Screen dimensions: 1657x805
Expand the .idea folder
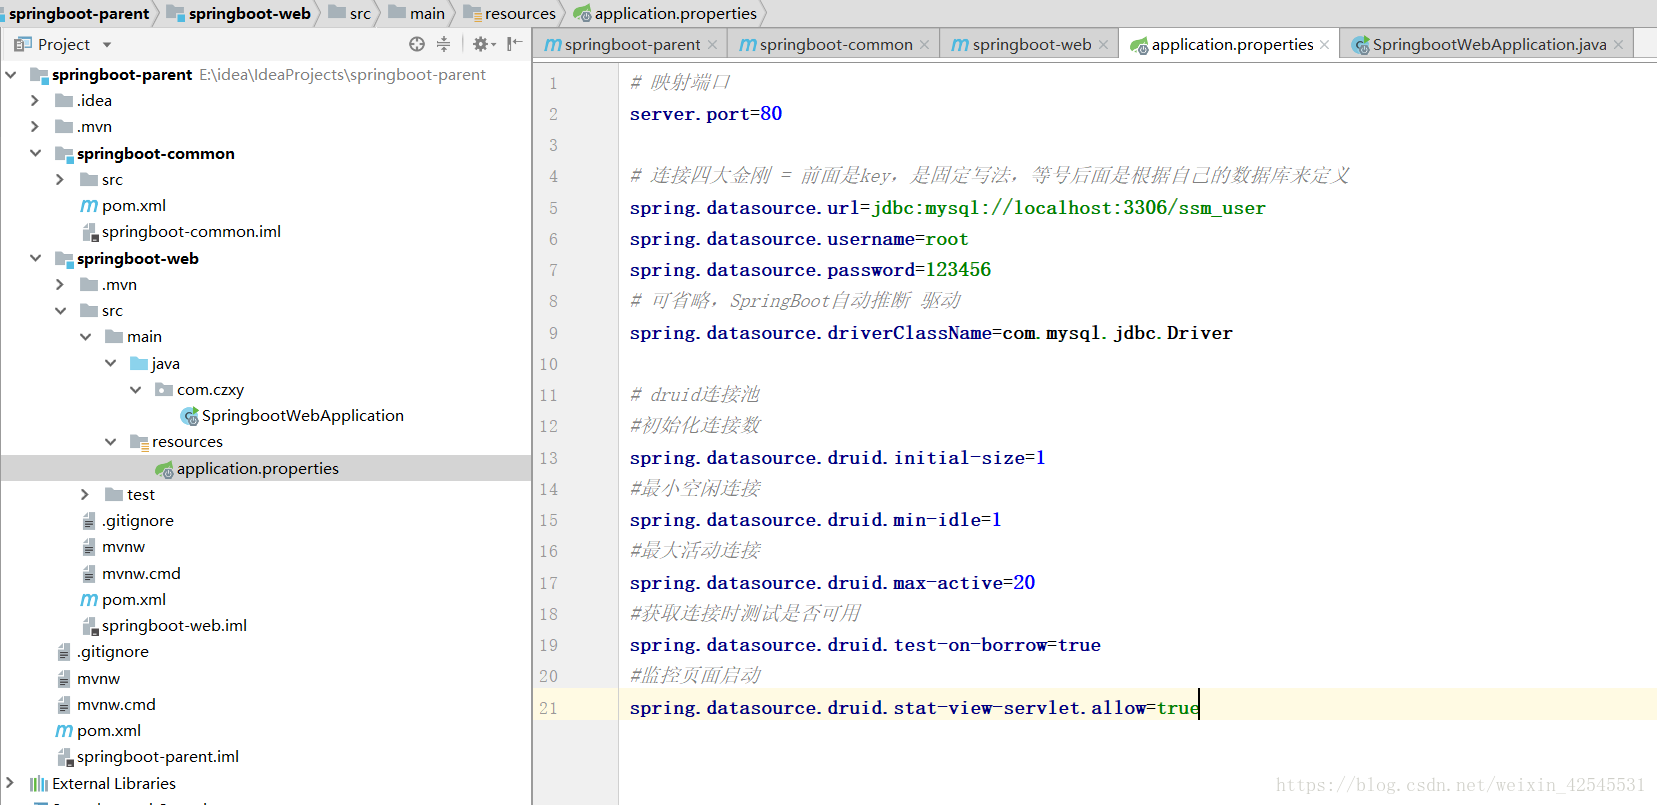click(x=35, y=100)
